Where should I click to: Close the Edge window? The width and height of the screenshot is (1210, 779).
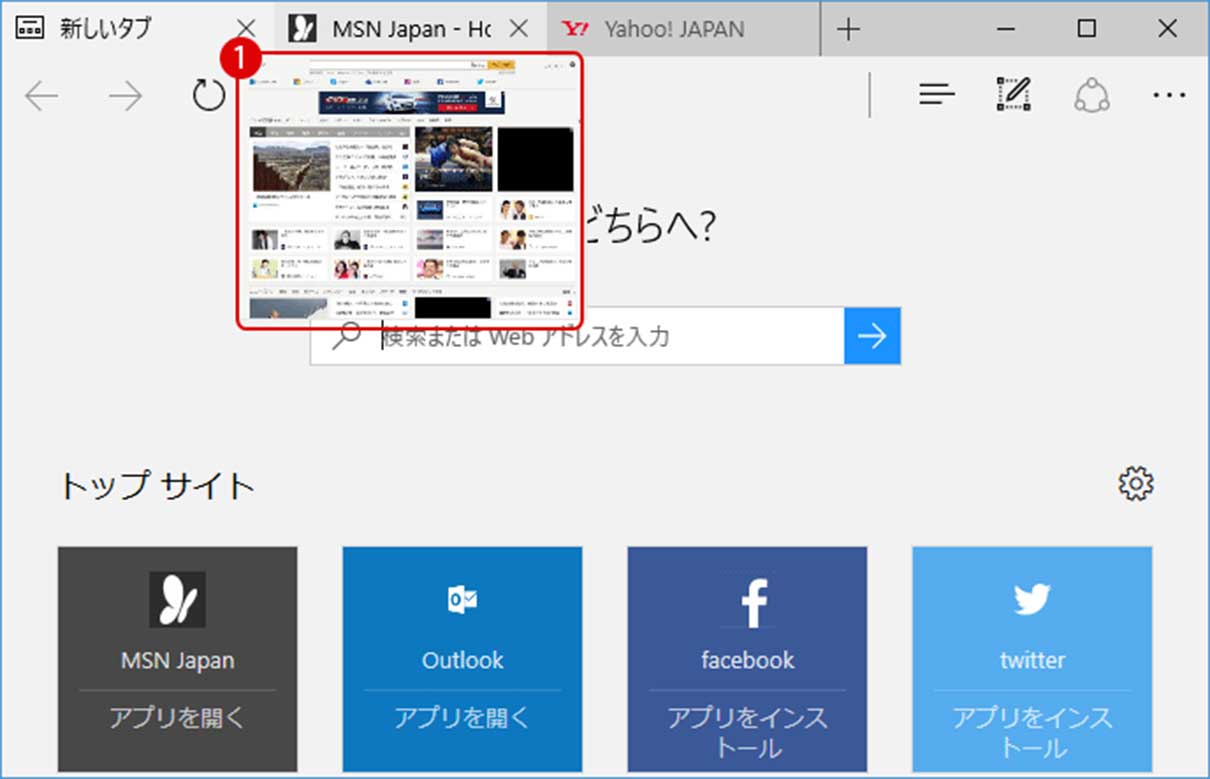click(x=1167, y=29)
